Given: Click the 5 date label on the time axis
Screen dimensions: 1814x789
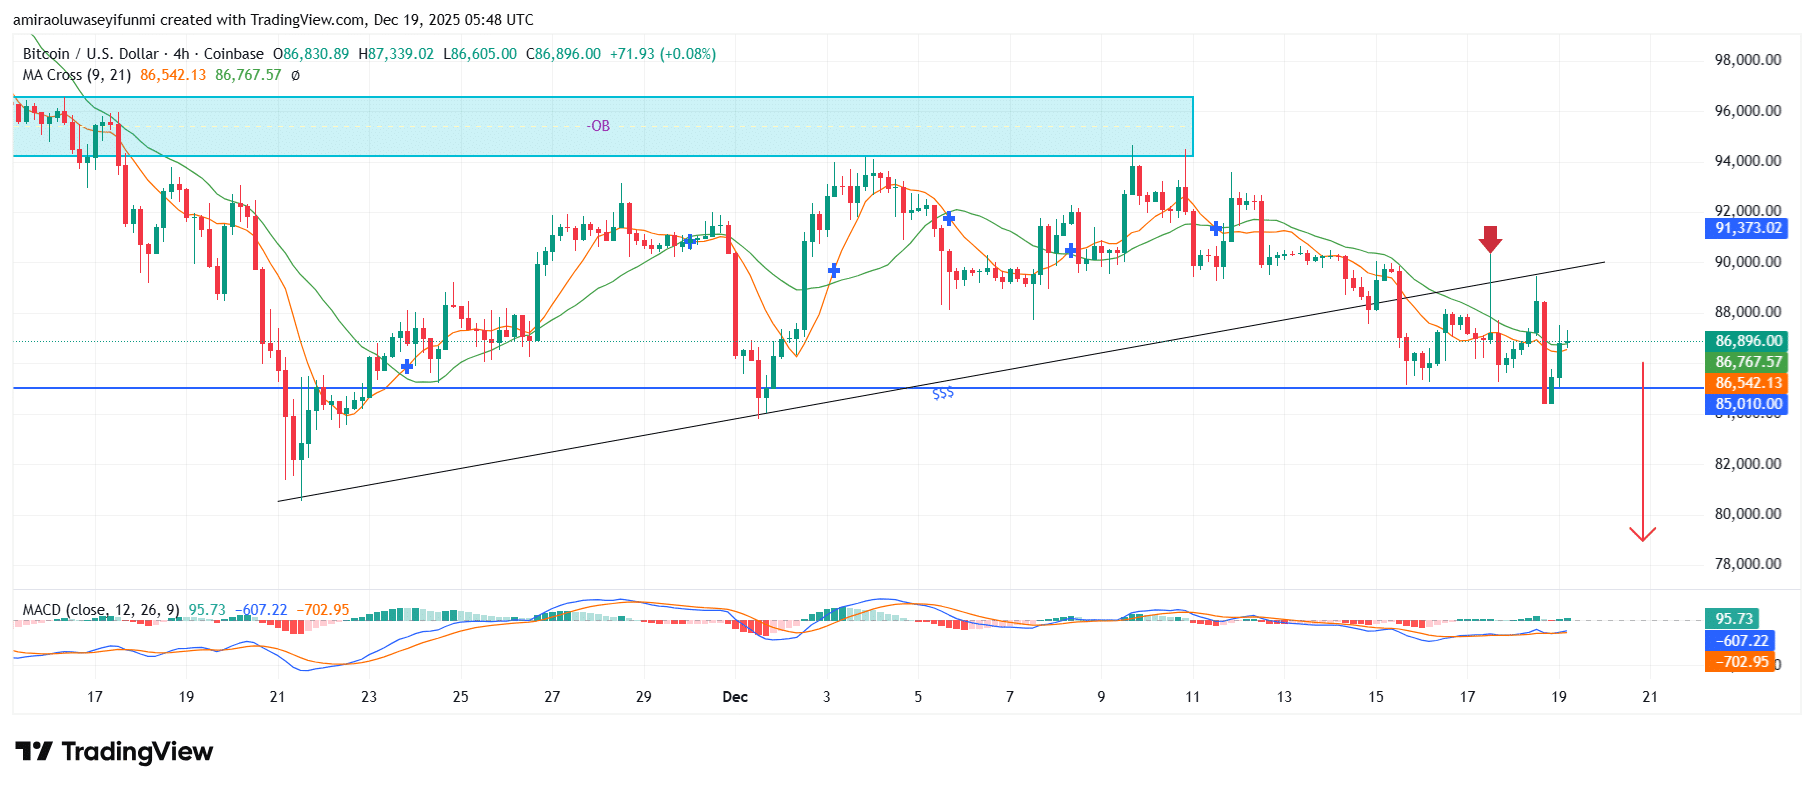Looking at the screenshot, I should [x=918, y=697].
